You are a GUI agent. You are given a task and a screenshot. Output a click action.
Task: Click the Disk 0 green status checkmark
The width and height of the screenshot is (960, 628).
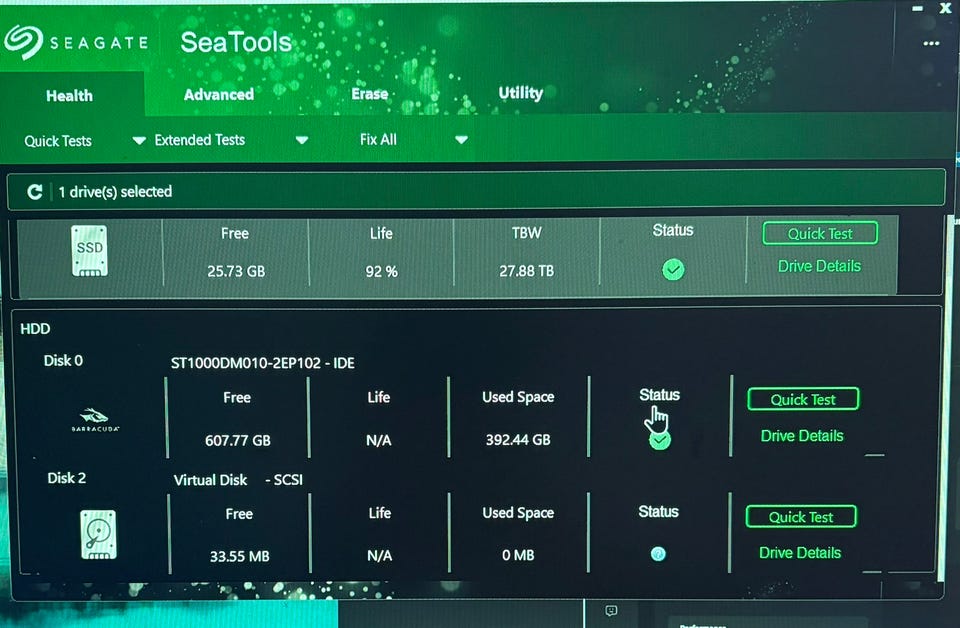(x=660, y=440)
